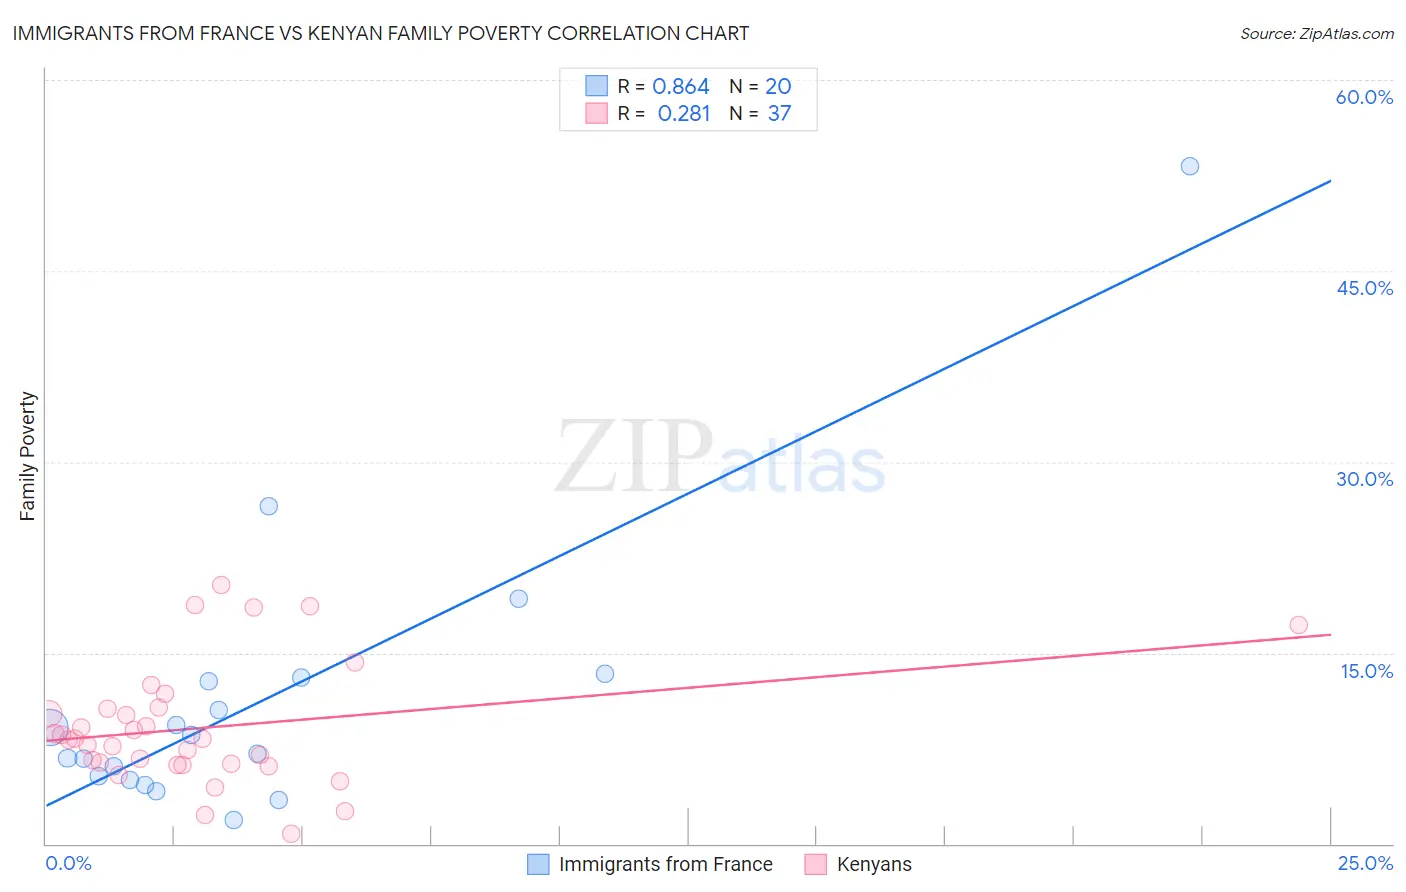Select the highest blue data point near 55%
The height and width of the screenshot is (892, 1406).
[x=1189, y=166]
